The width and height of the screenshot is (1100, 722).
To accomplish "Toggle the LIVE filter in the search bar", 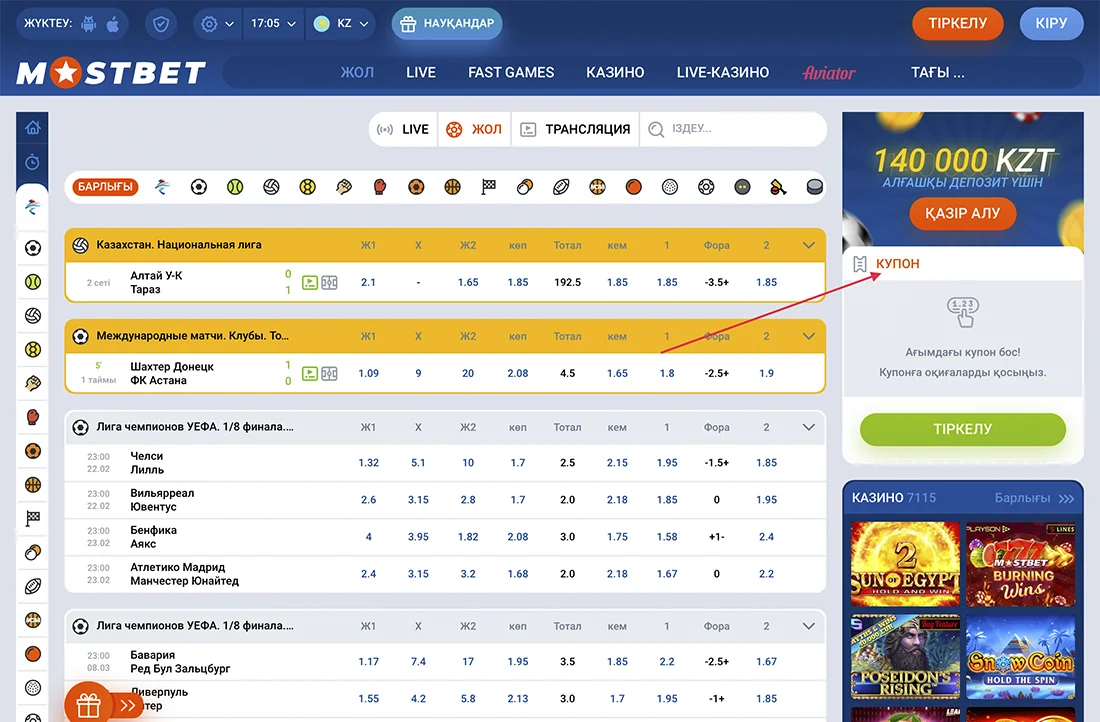I will pos(403,129).
